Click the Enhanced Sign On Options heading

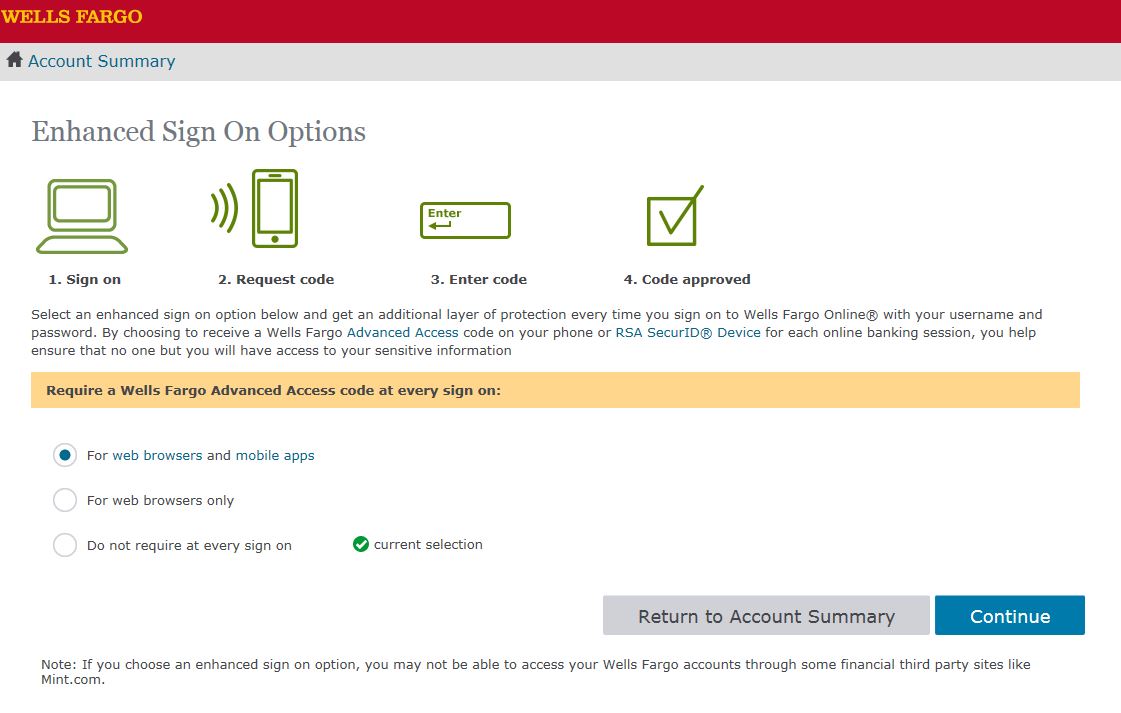199,132
